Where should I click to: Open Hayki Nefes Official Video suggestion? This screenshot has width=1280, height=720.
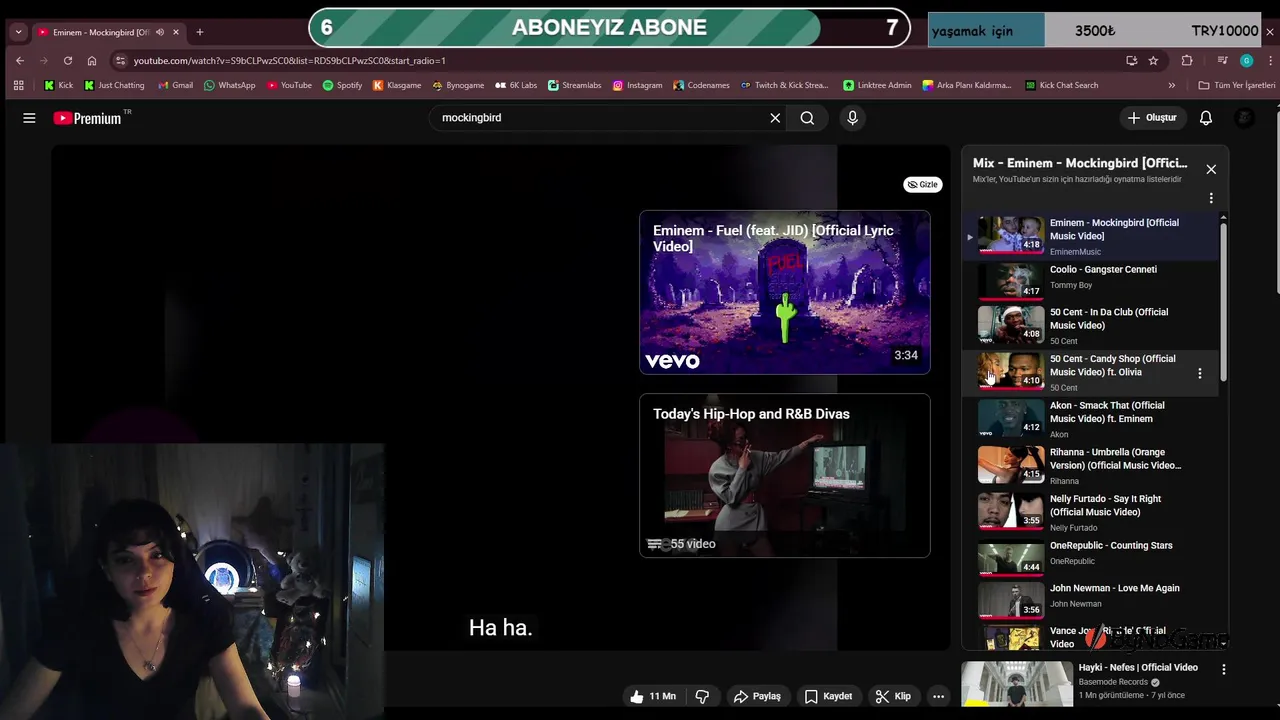pos(1138,667)
